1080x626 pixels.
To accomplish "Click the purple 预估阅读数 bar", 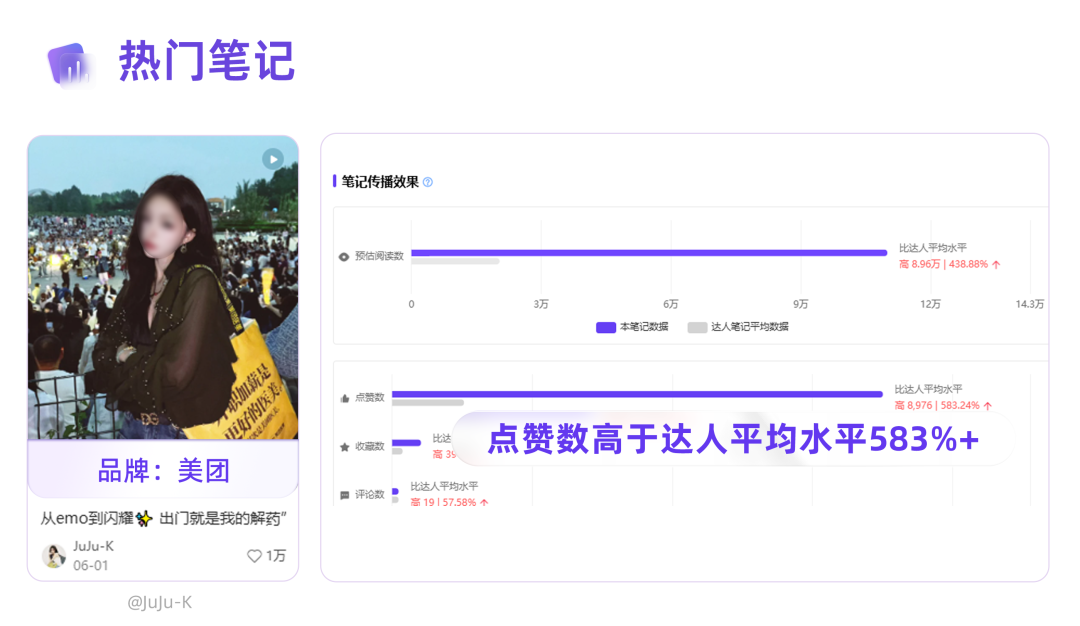I will point(648,252).
